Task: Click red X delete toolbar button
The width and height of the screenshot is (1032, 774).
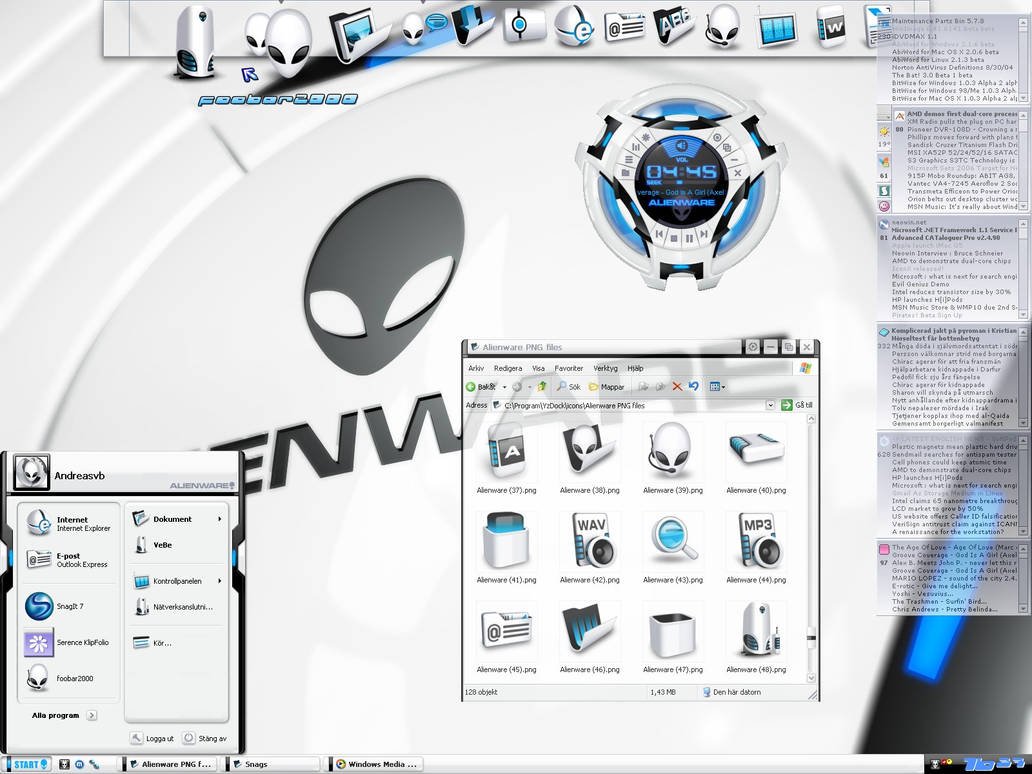Action: [x=677, y=386]
